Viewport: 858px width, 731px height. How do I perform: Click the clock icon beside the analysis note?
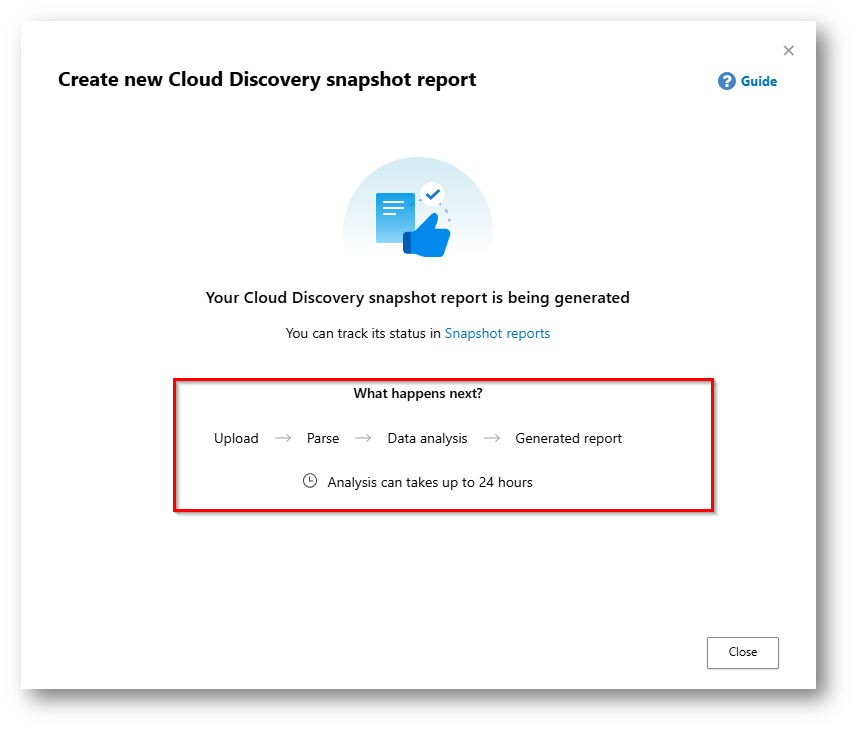(310, 481)
